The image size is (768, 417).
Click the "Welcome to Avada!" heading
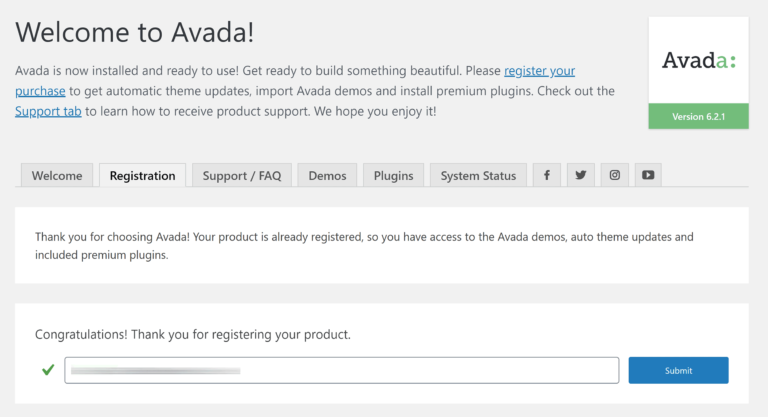pyautogui.click(x=135, y=32)
